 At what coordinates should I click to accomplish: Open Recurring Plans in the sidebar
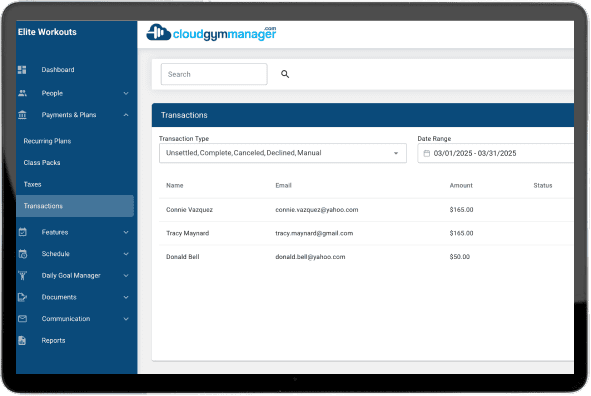click(47, 141)
